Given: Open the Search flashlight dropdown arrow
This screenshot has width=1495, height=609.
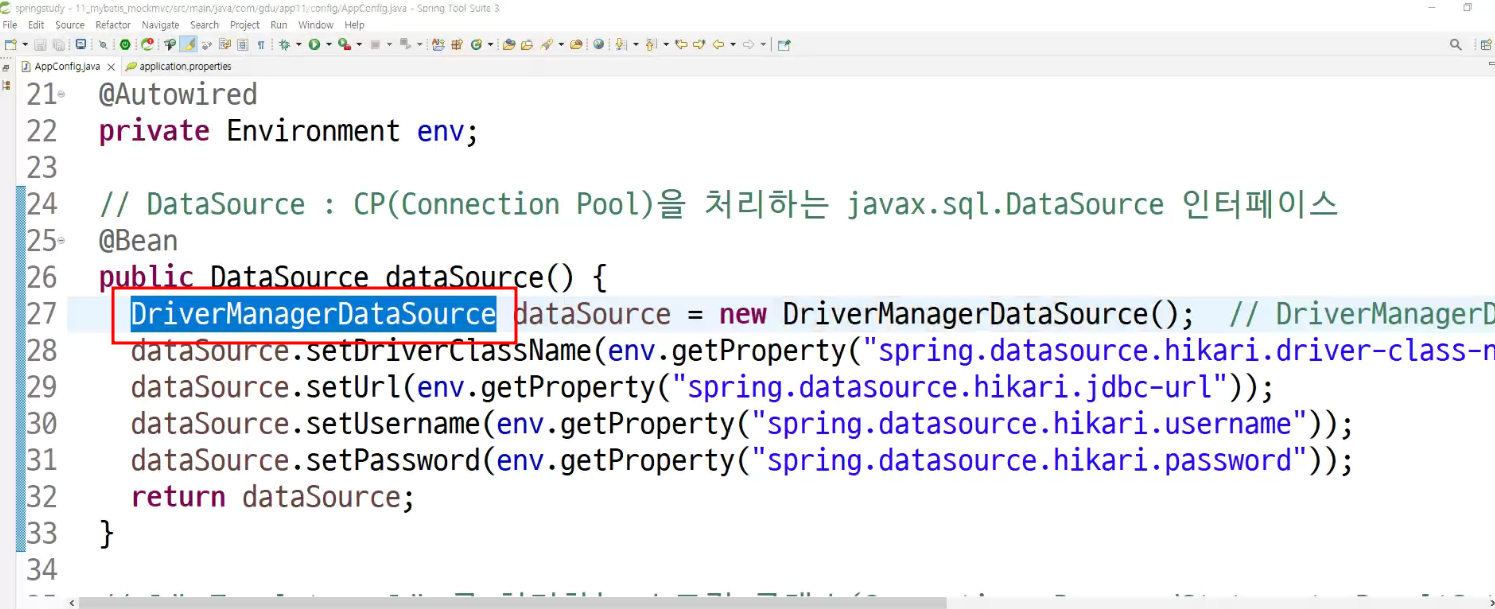Looking at the screenshot, I should [561, 44].
